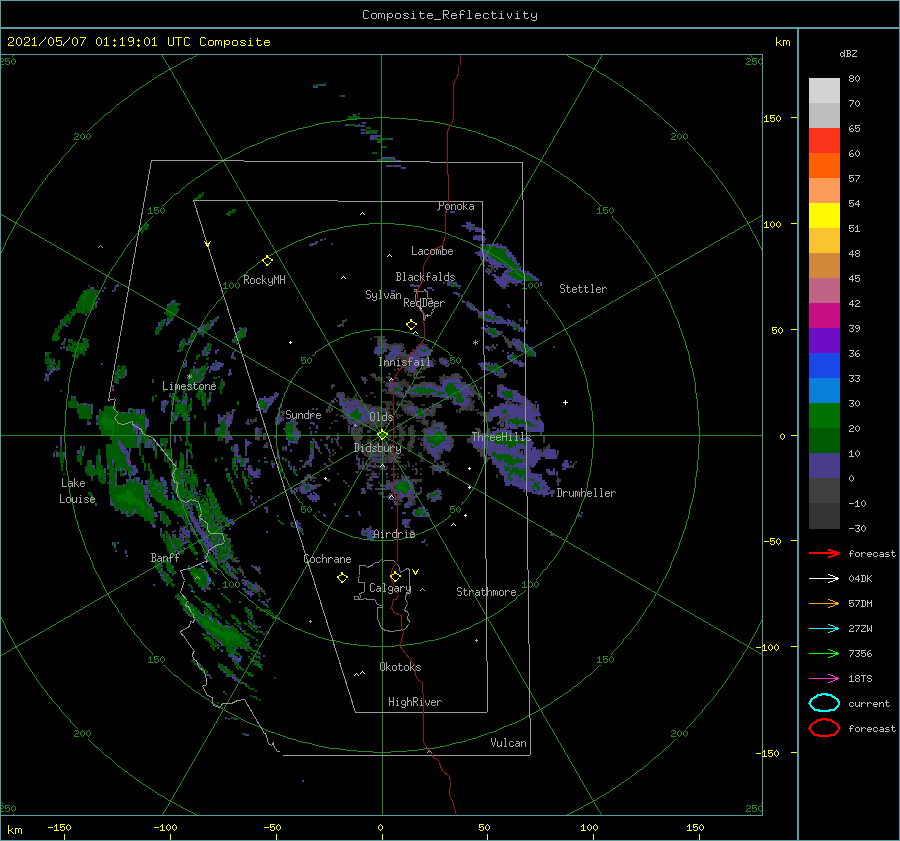Viewport: 900px width, 841px height.
Task: Click the 39 dBZ magenta color swatch
Action: (x=824, y=315)
